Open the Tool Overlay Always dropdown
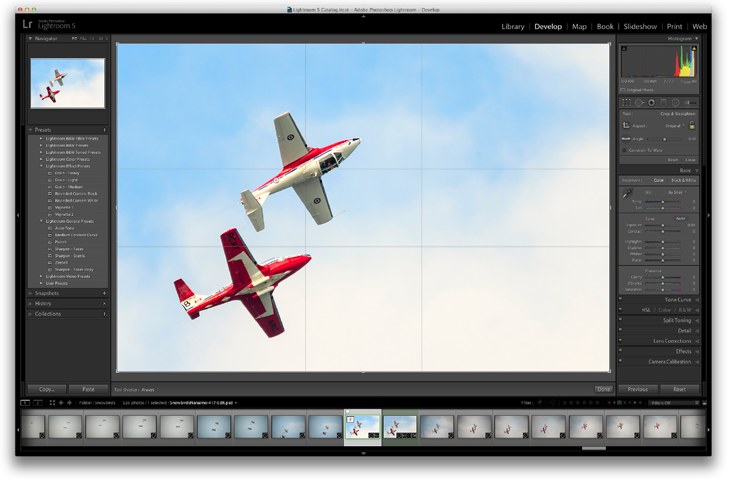This screenshot has height=483, width=731. (149, 390)
